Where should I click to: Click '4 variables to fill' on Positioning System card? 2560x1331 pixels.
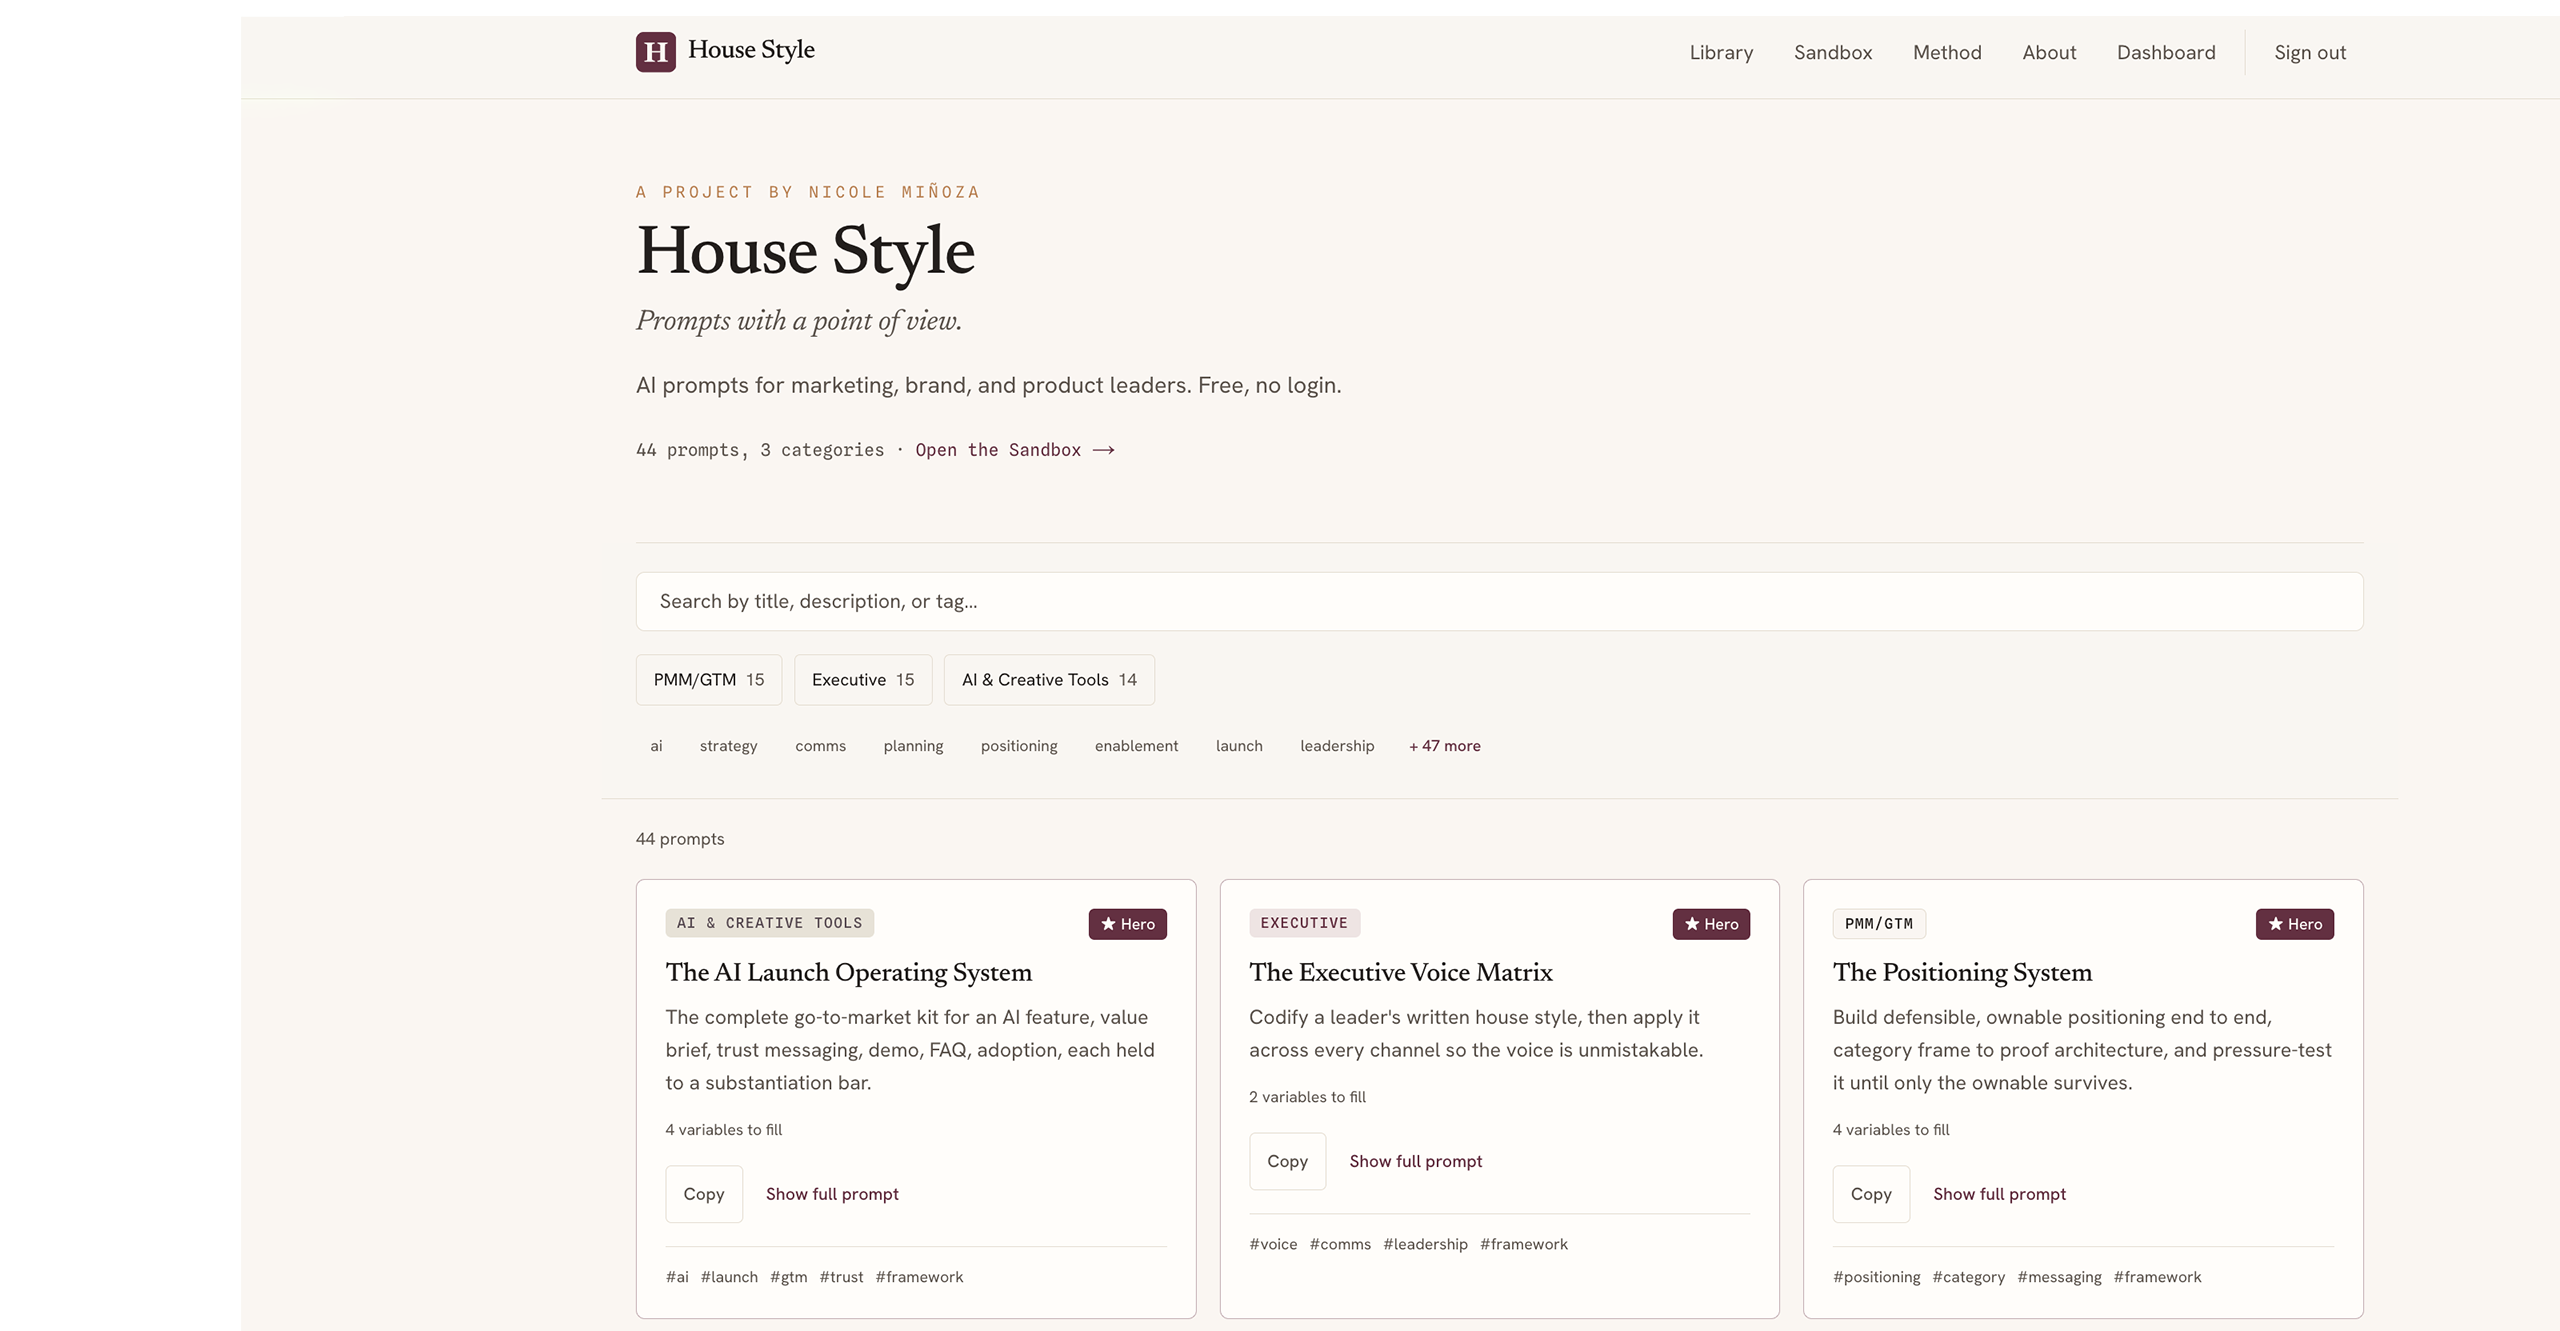(1891, 1130)
